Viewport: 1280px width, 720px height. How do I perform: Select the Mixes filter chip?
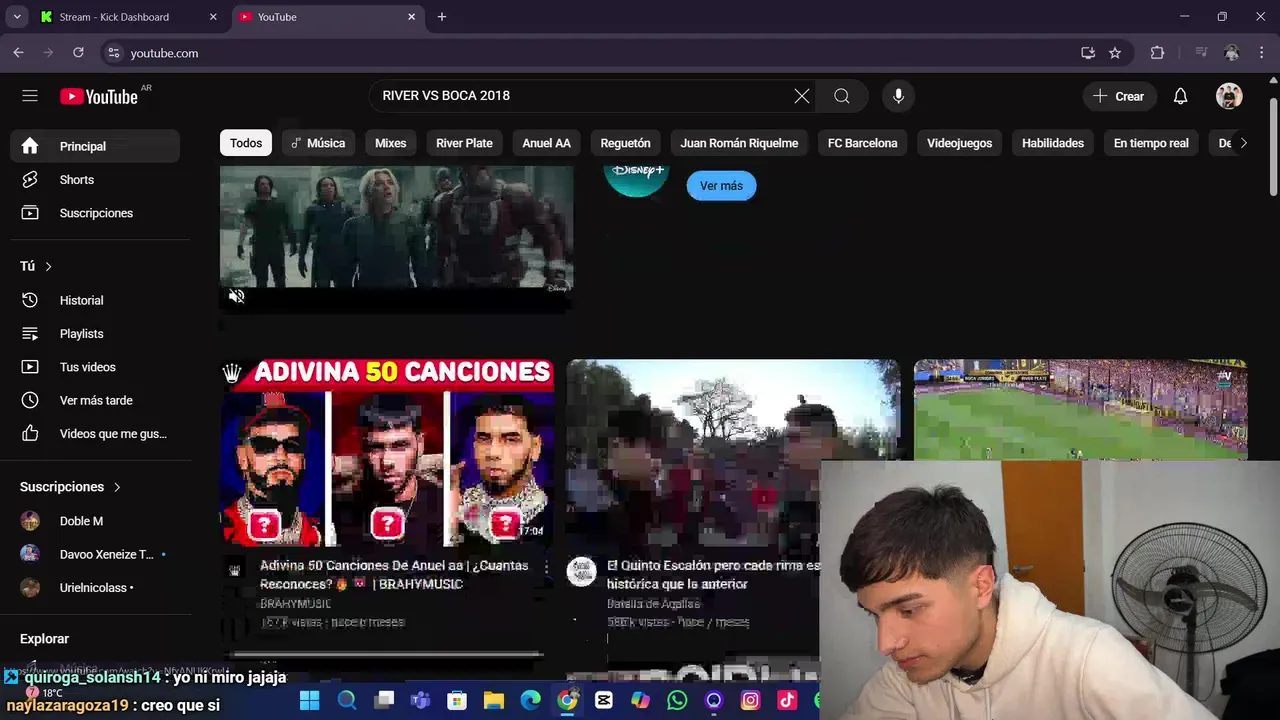[x=390, y=143]
